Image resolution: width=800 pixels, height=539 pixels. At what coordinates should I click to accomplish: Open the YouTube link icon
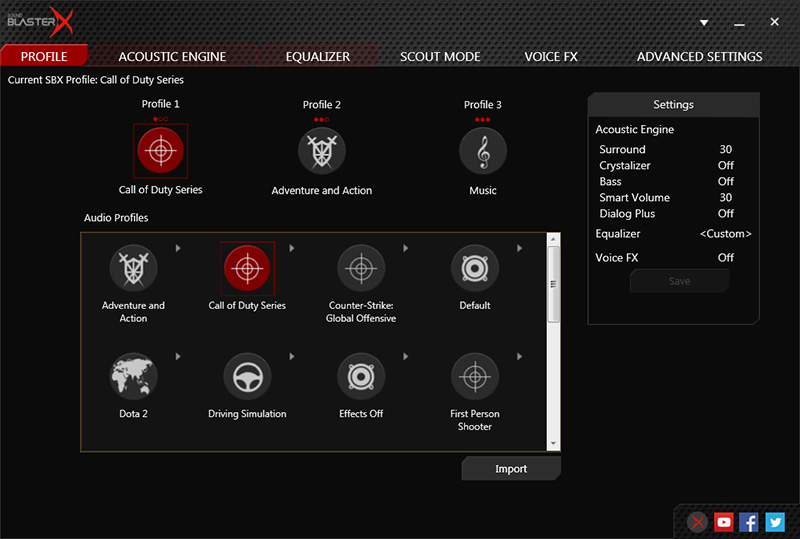pos(724,521)
